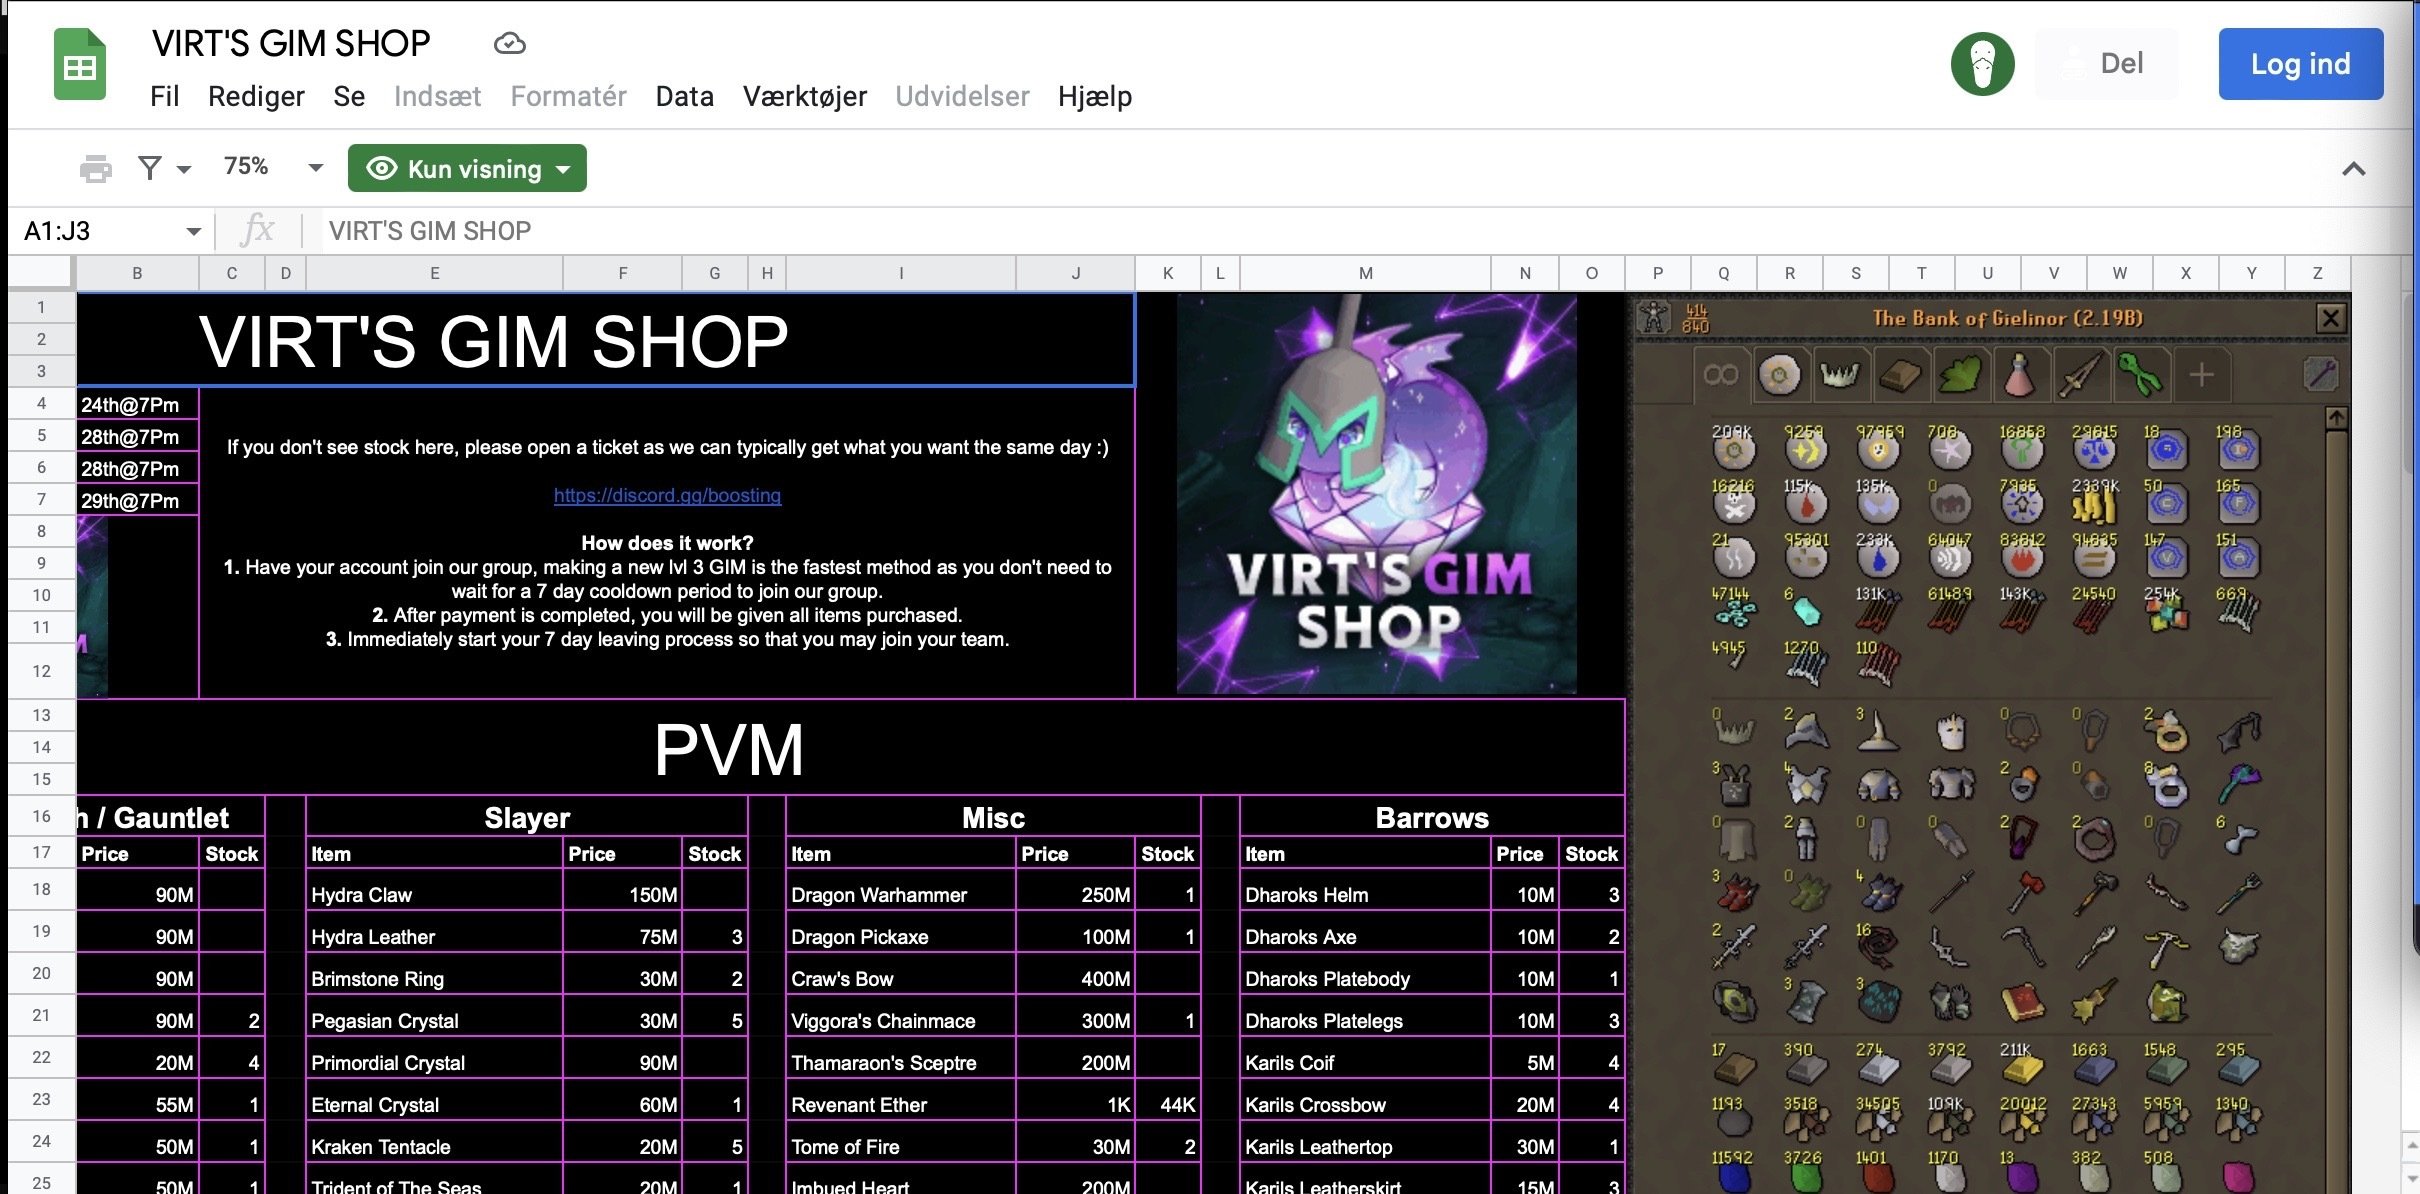
Task: Expand the filter views dropdown arrow
Action: click(x=184, y=169)
